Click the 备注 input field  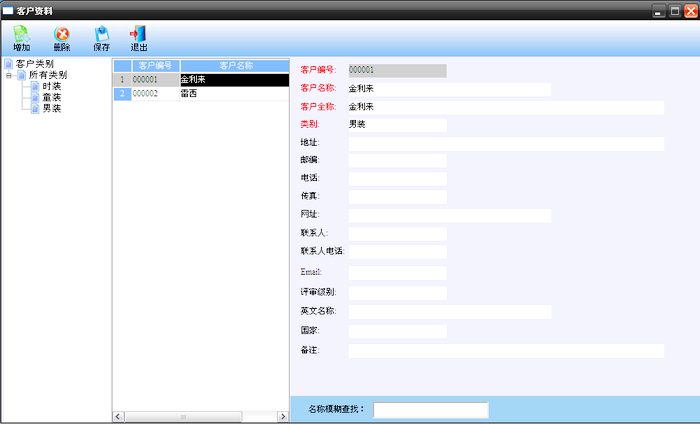[x=505, y=351]
